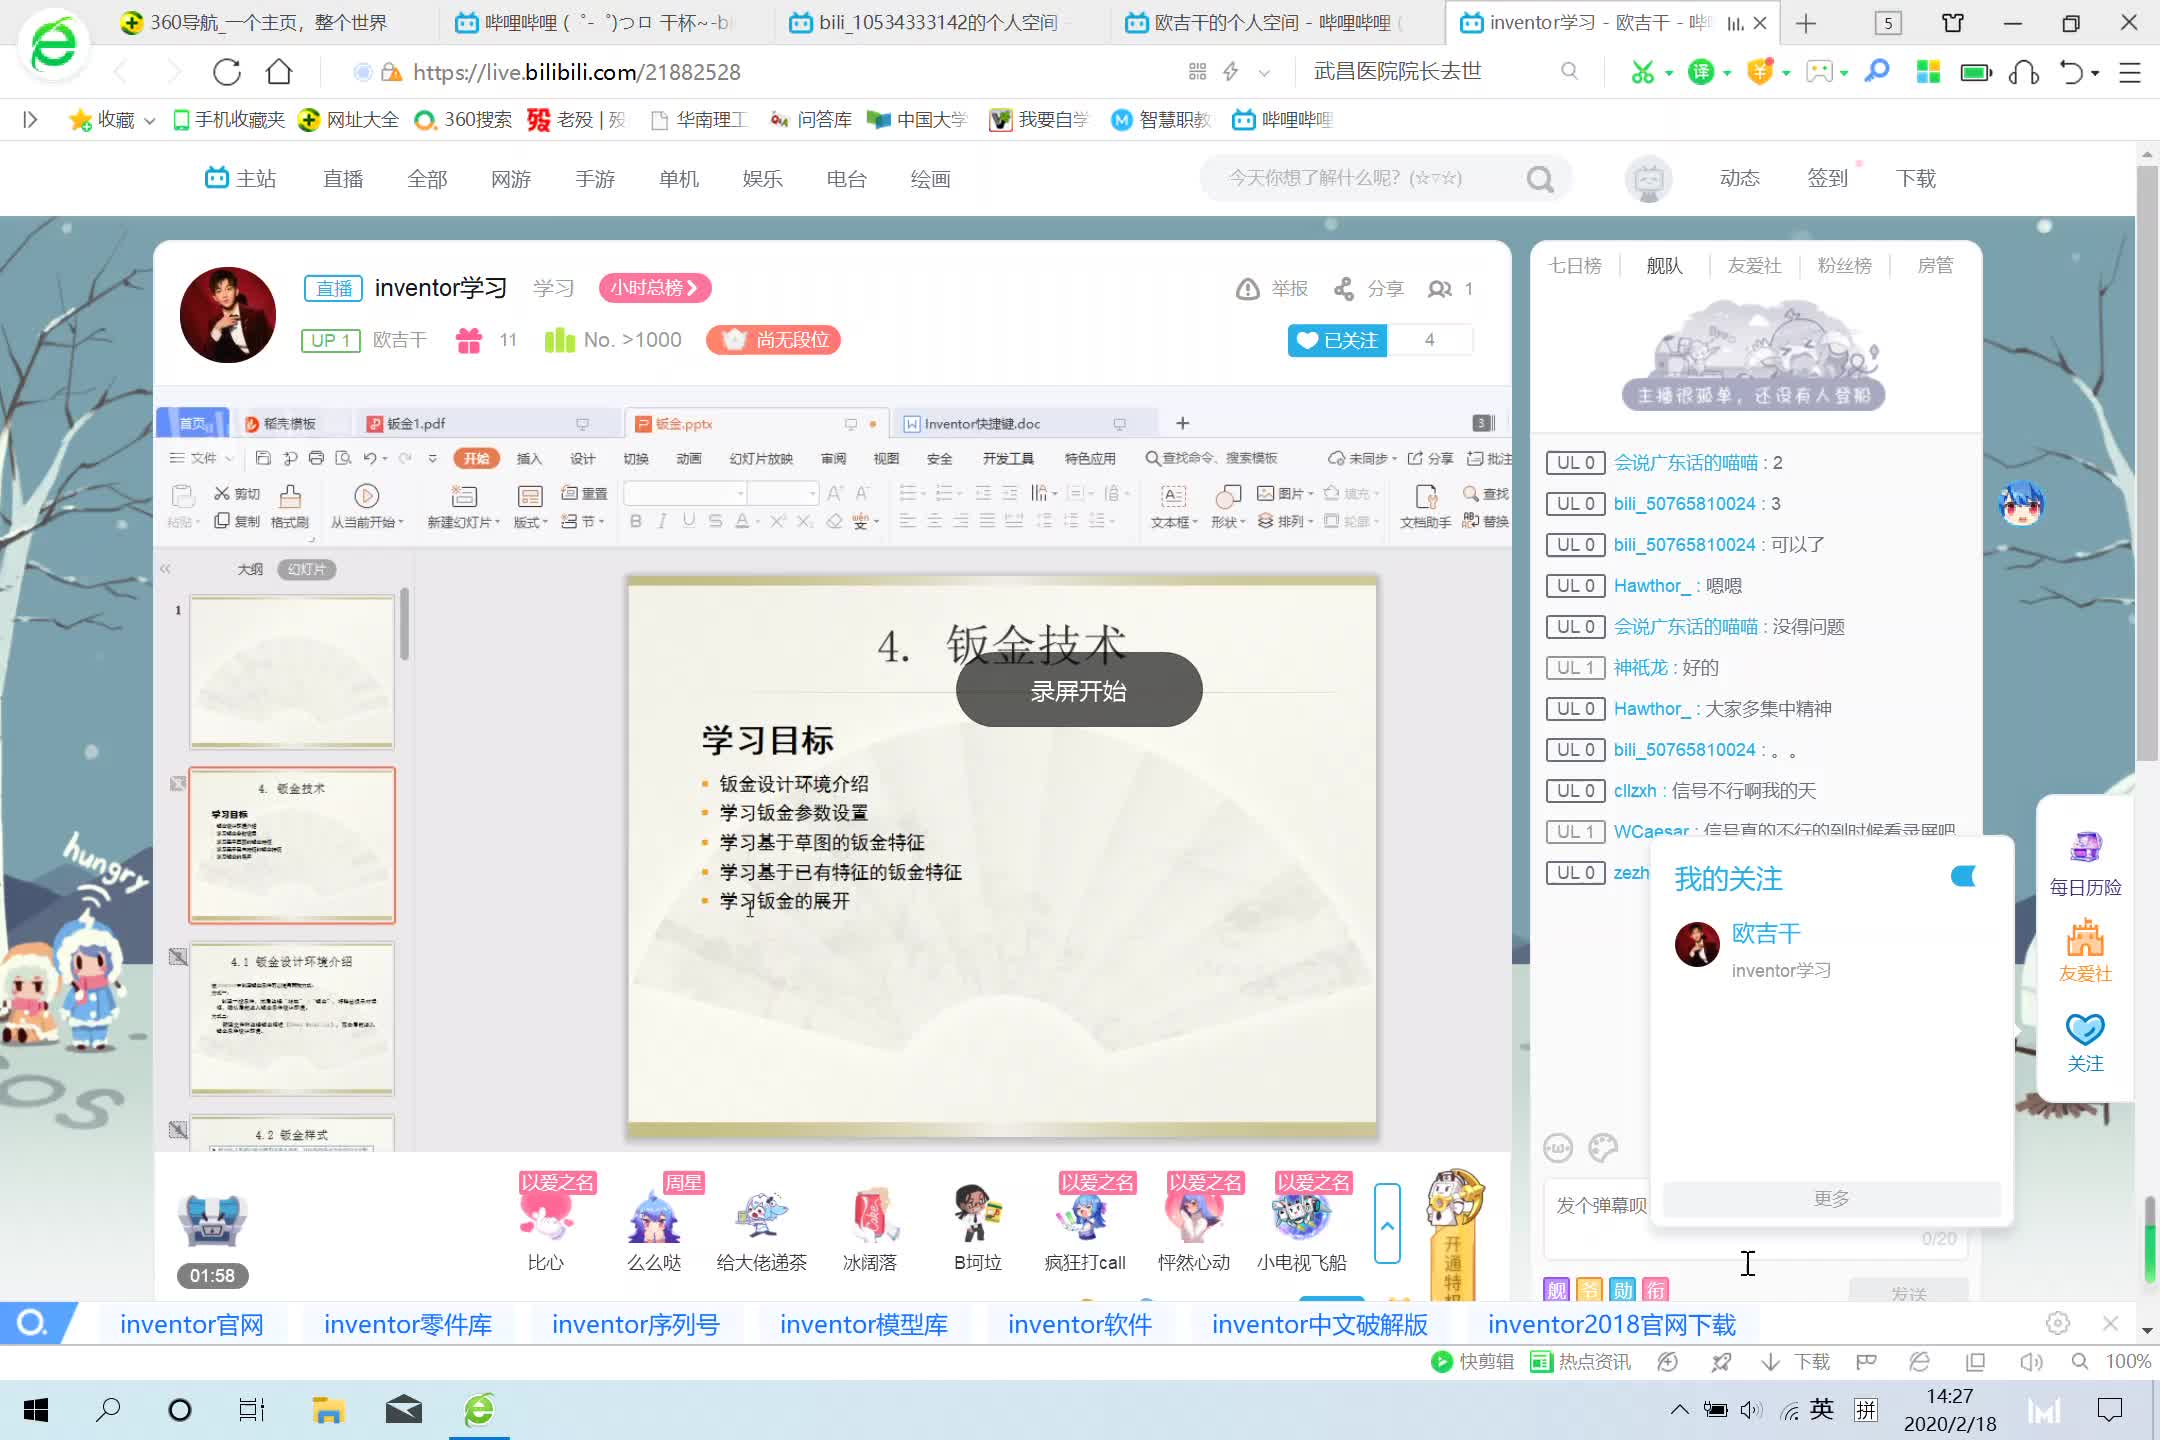Toggle the 我的关注 panel switch
This screenshot has height=1440, width=2160.
(x=1963, y=877)
